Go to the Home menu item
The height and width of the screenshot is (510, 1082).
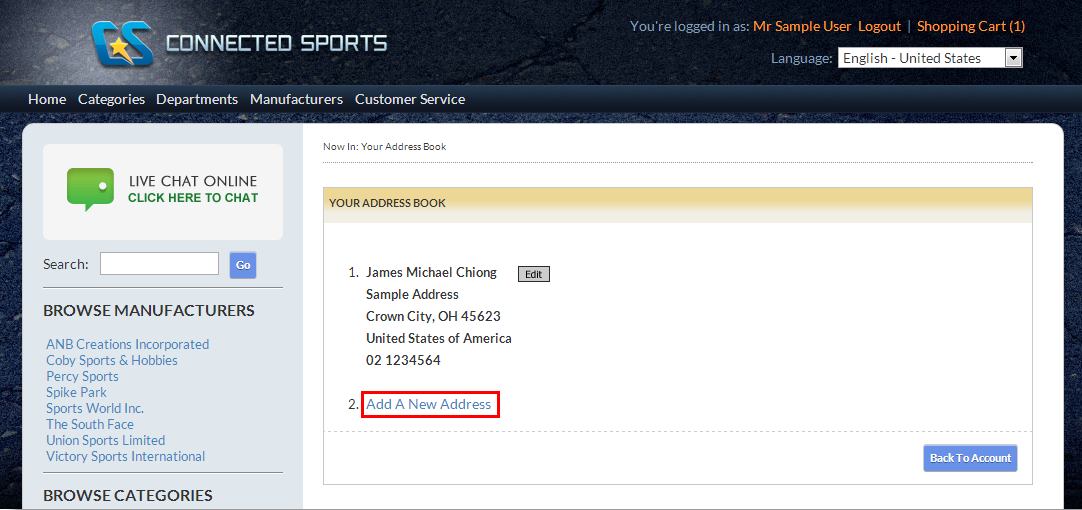click(47, 99)
